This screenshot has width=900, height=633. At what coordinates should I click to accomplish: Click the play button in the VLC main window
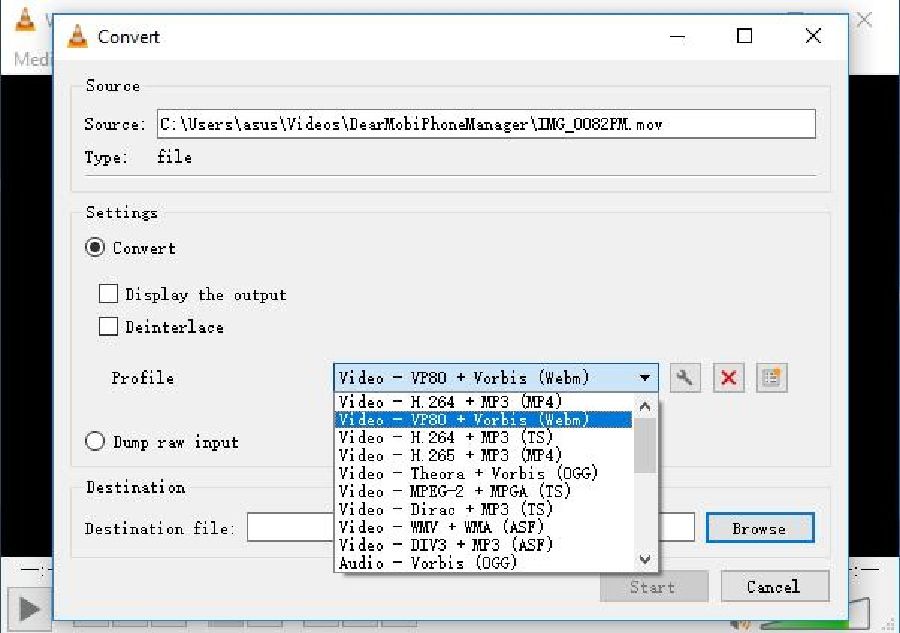(x=29, y=609)
